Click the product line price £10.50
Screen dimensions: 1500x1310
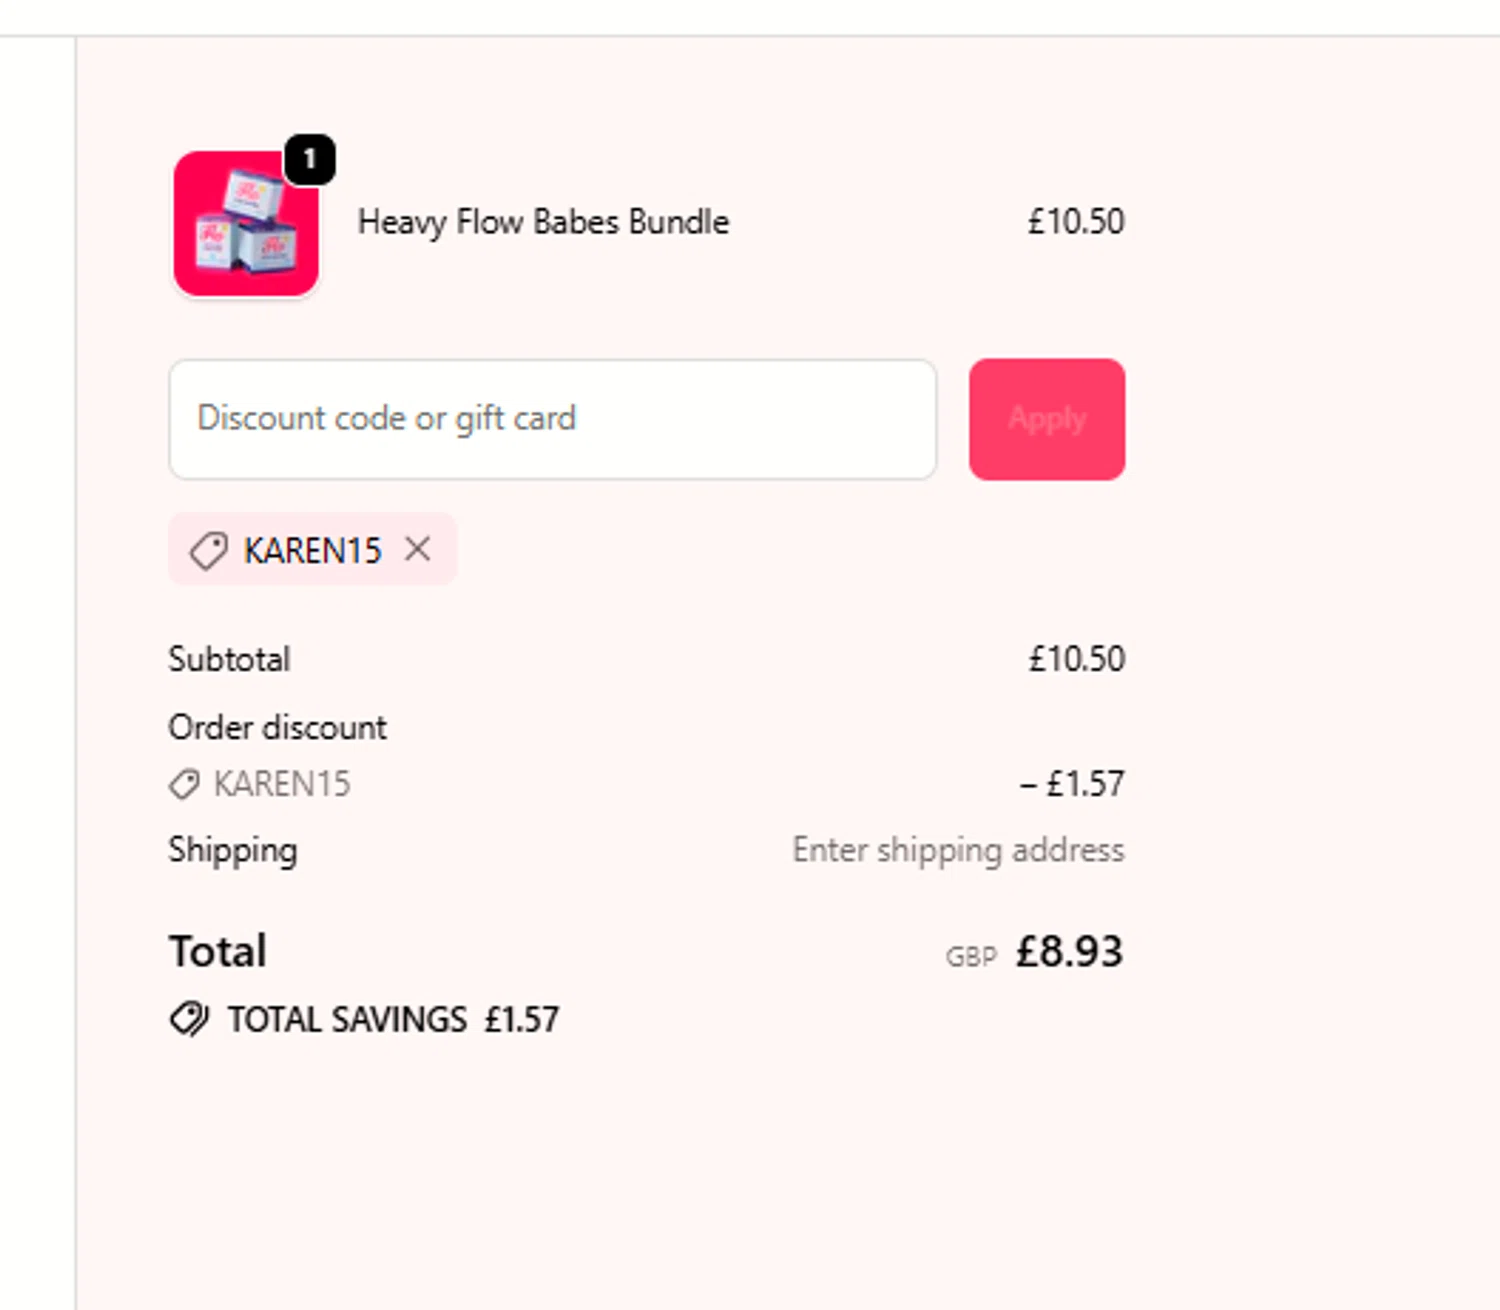[1076, 222]
